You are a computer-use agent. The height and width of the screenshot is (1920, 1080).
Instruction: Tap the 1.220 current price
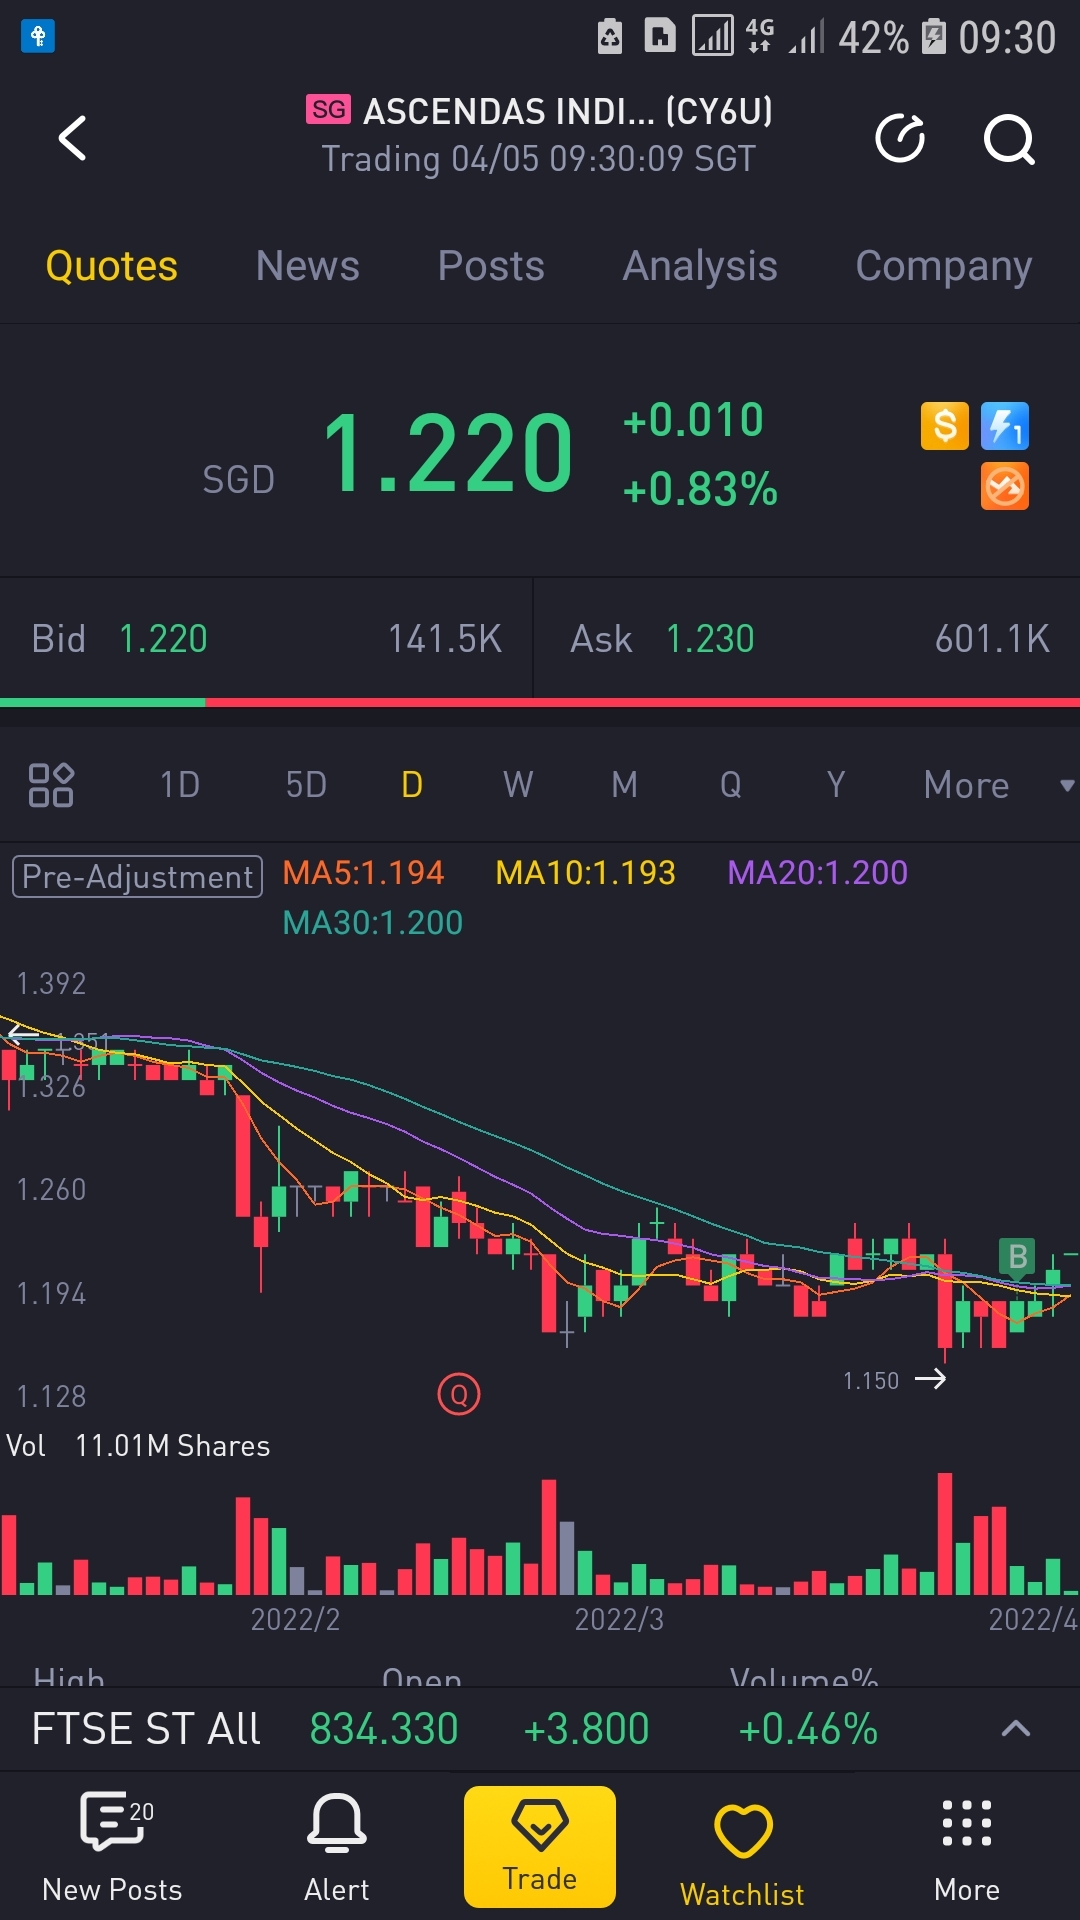(448, 454)
